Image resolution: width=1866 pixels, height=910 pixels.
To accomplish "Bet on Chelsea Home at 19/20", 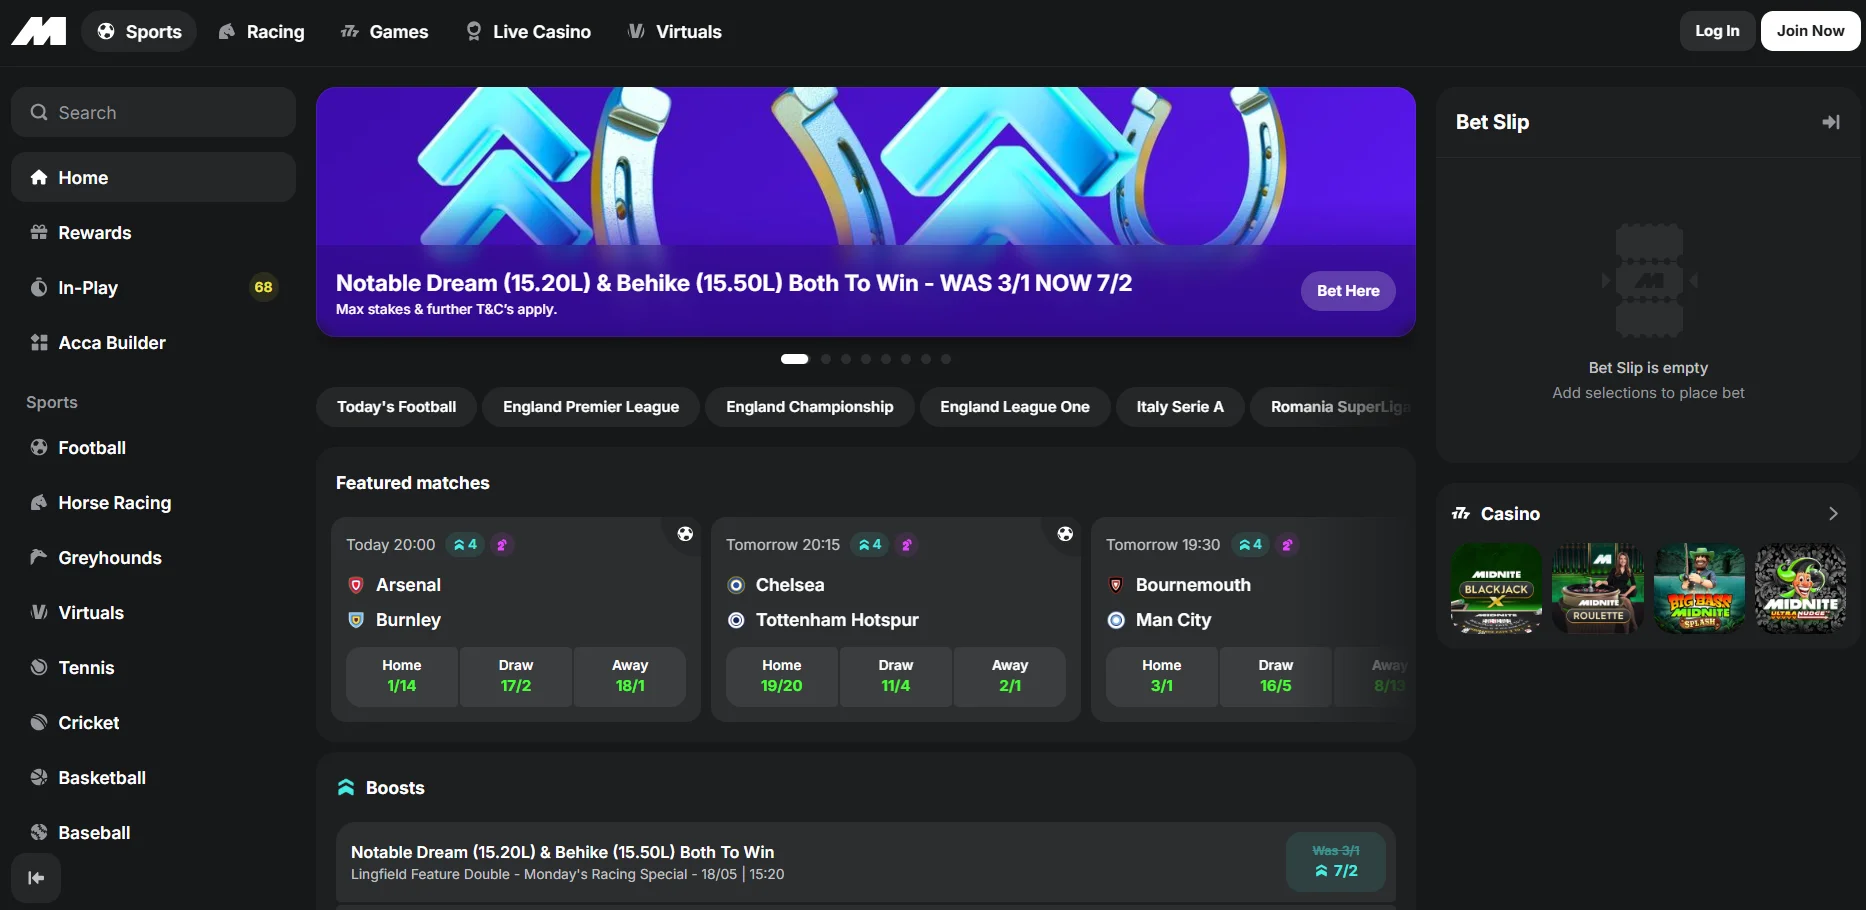I will [x=782, y=677].
